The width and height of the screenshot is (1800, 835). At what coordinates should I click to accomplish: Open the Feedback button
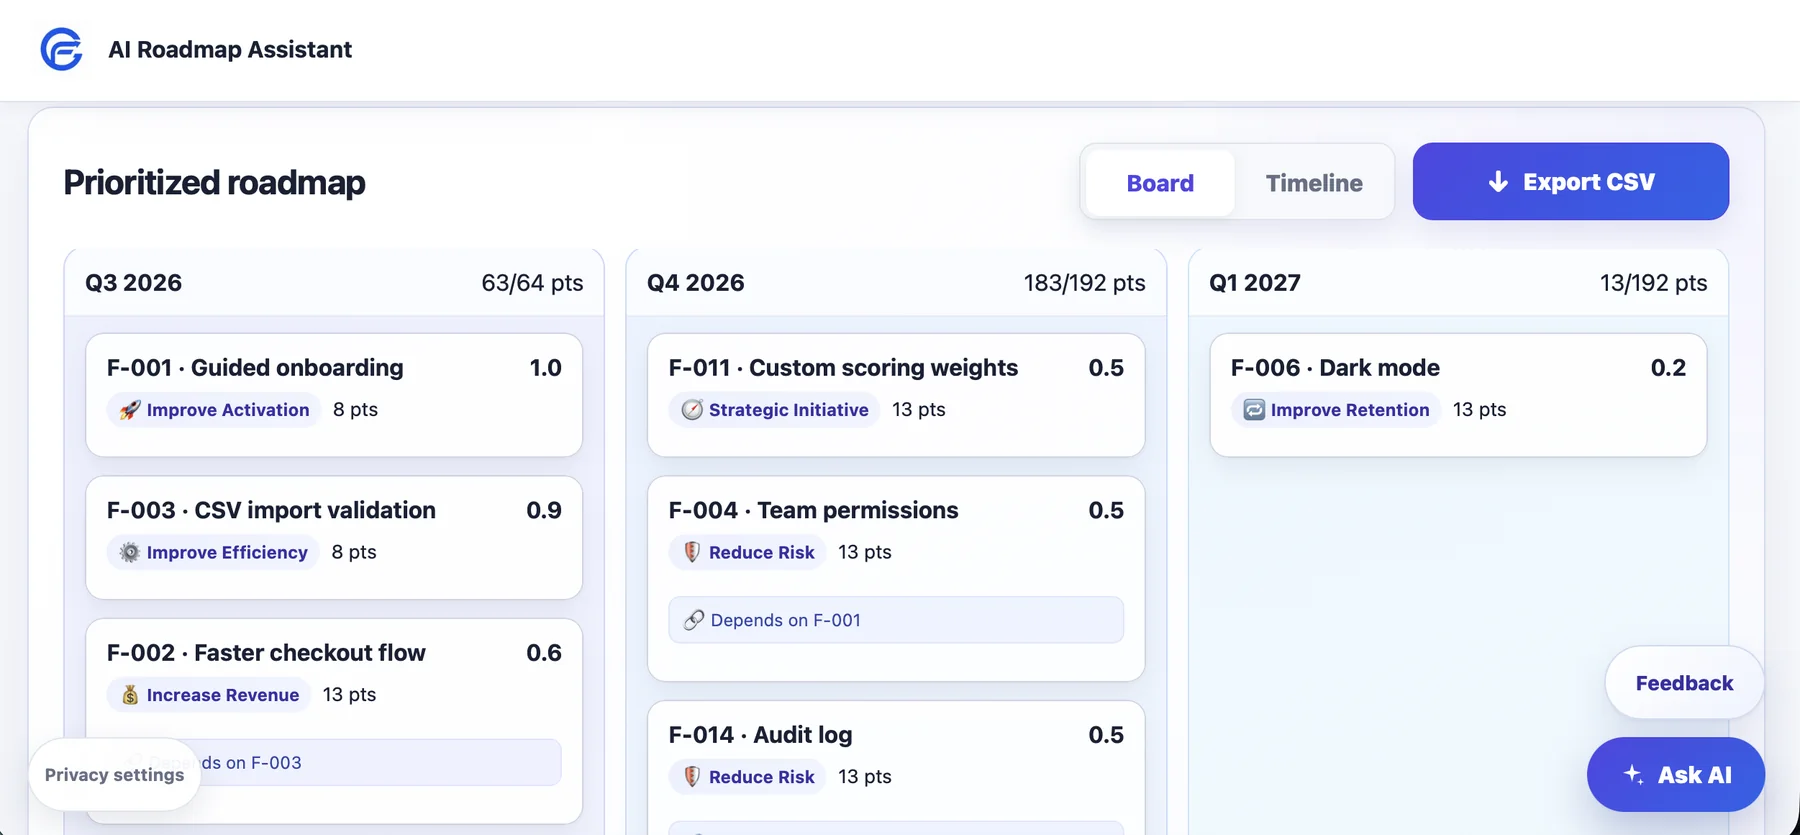point(1684,683)
